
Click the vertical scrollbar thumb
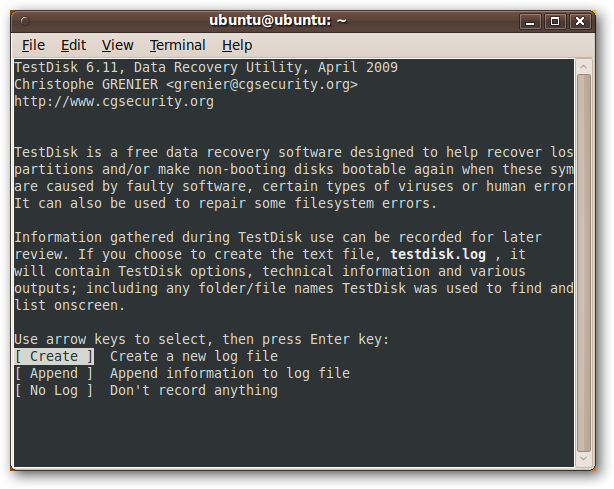pyautogui.click(x=583, y=262)
